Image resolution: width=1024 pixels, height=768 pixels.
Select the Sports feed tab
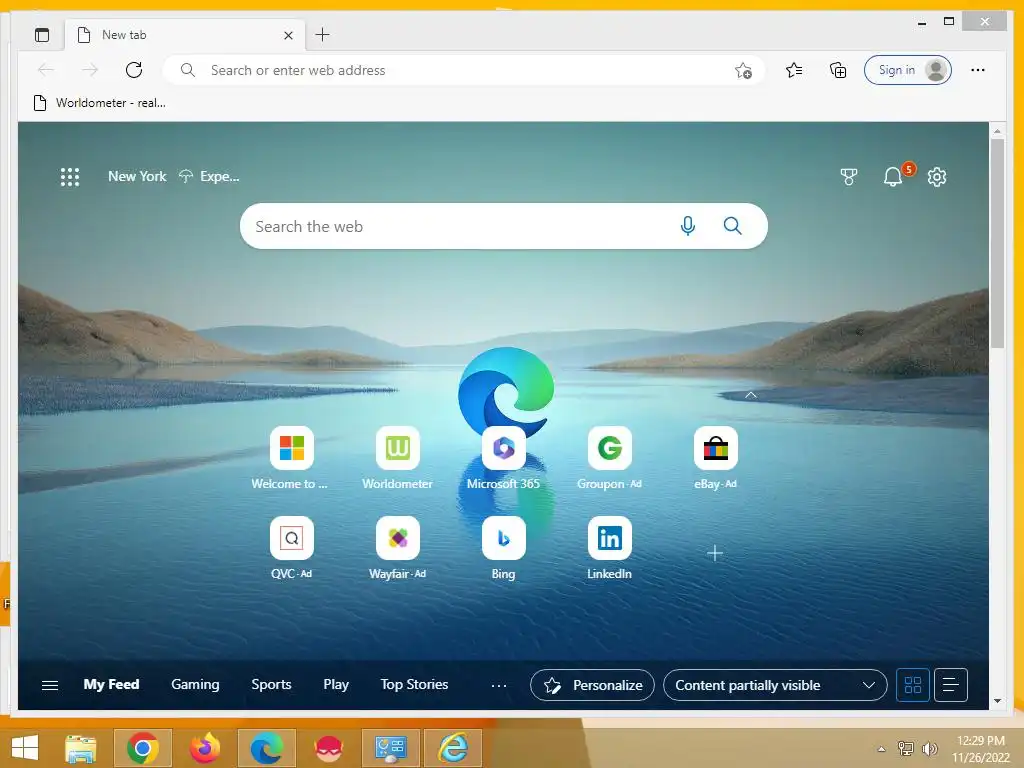pos(271,684)
